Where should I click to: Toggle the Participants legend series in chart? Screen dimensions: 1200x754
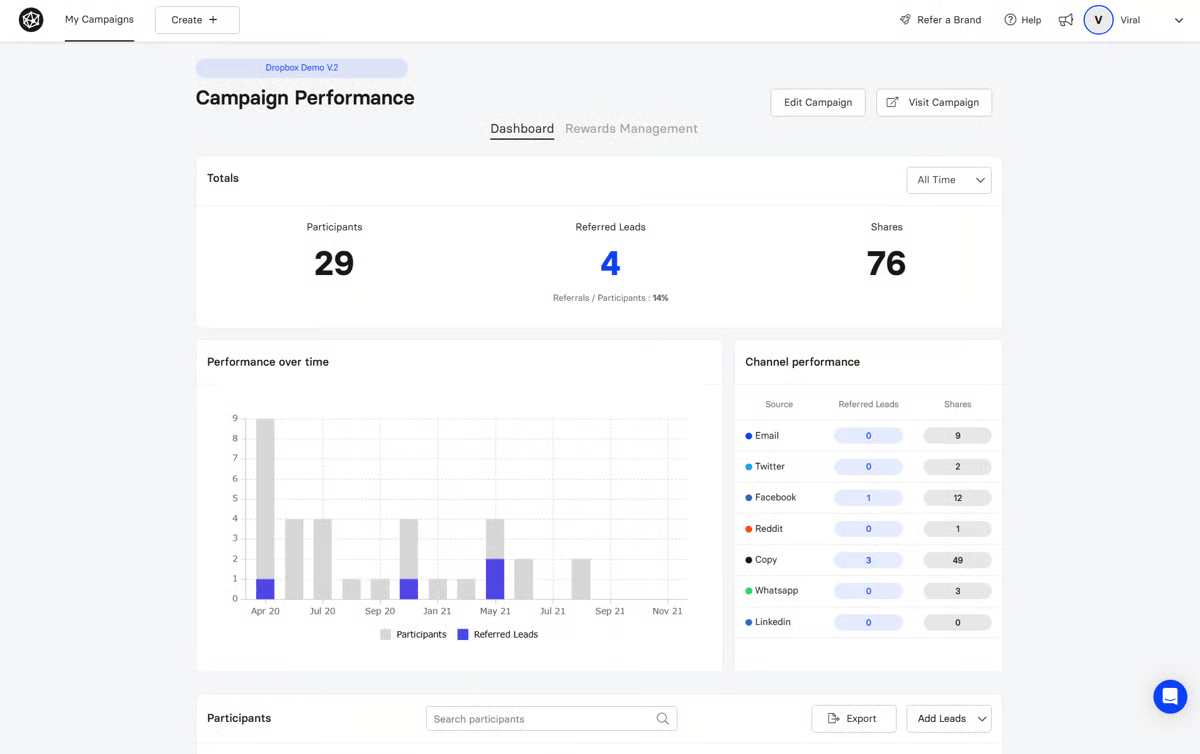pos(413,635)
